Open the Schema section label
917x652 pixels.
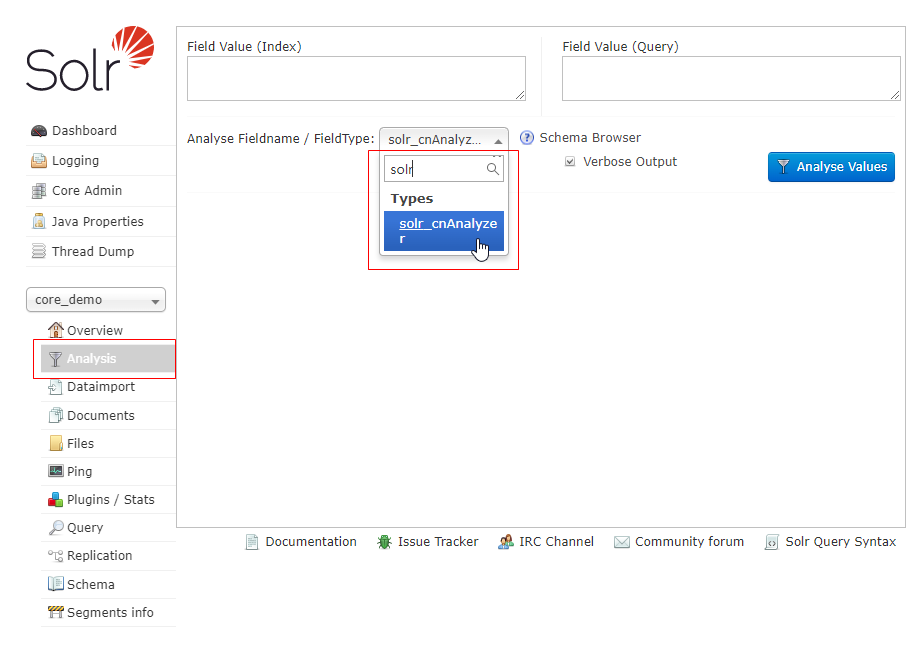coord(91,585)
